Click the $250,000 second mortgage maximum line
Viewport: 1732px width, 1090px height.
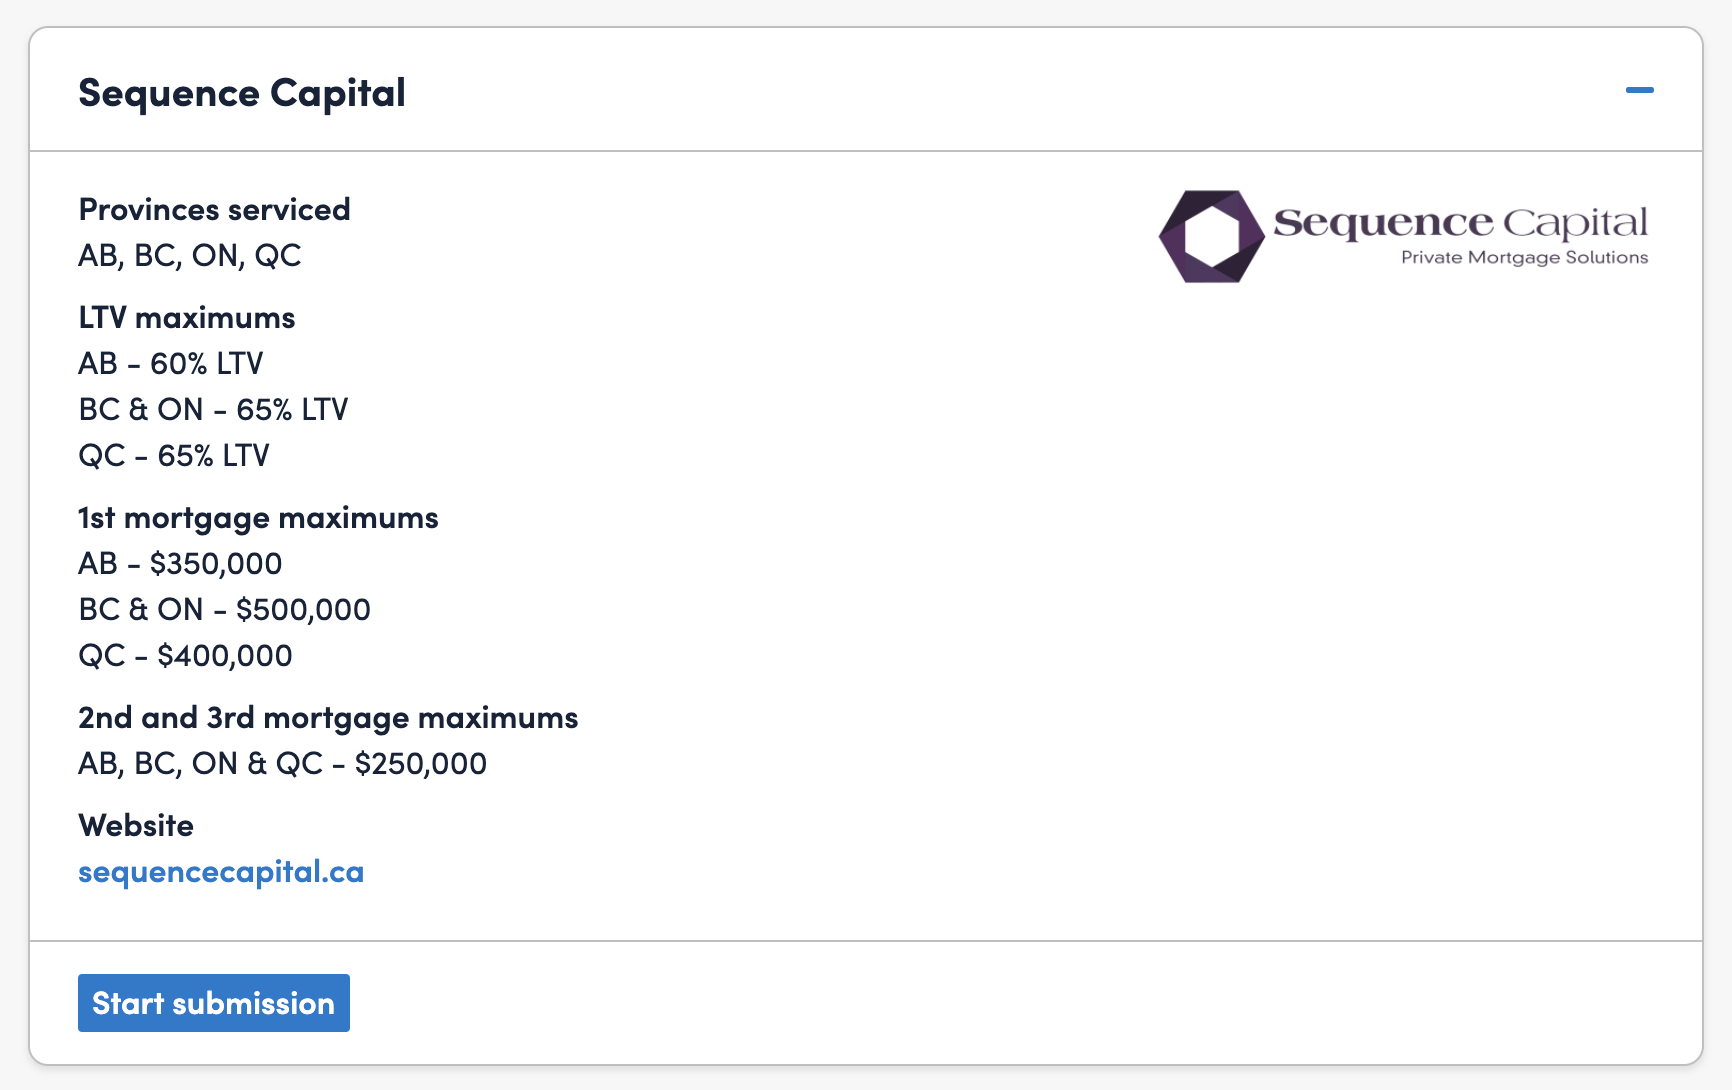click(283, 763)
